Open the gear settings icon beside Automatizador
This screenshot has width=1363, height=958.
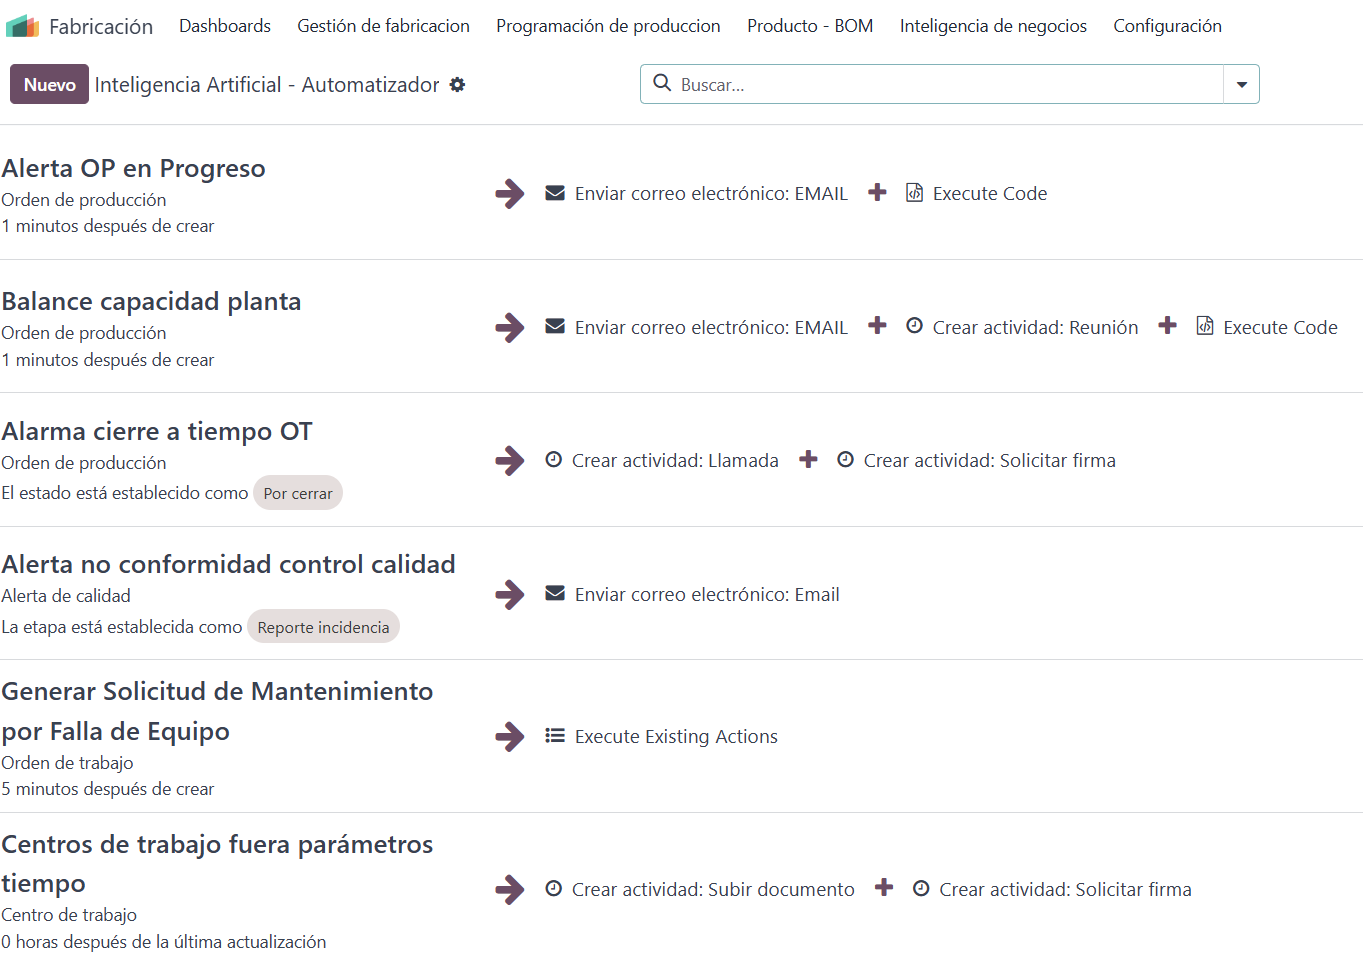tap(457, 85)
